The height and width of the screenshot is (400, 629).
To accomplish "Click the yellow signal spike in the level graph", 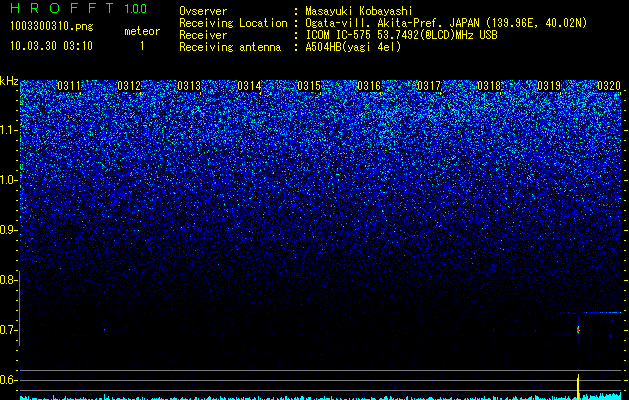I will pos(578,386).
